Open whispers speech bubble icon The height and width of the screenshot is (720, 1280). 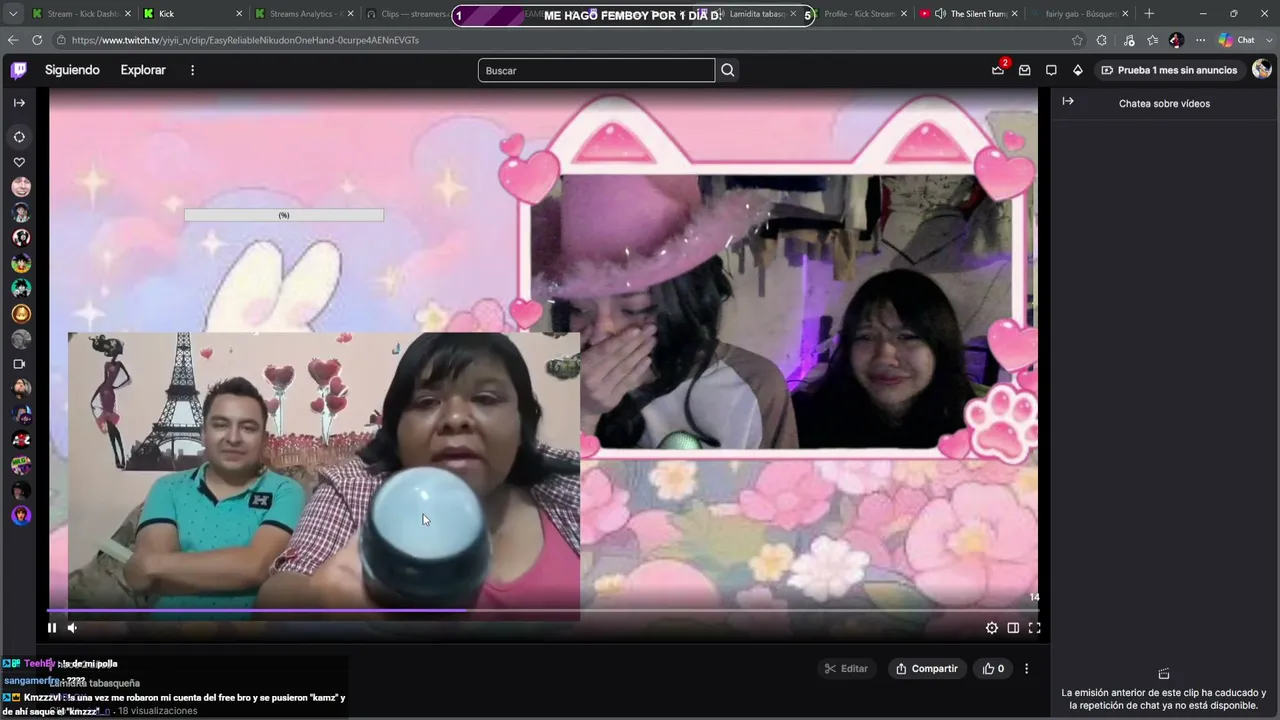1051,70
